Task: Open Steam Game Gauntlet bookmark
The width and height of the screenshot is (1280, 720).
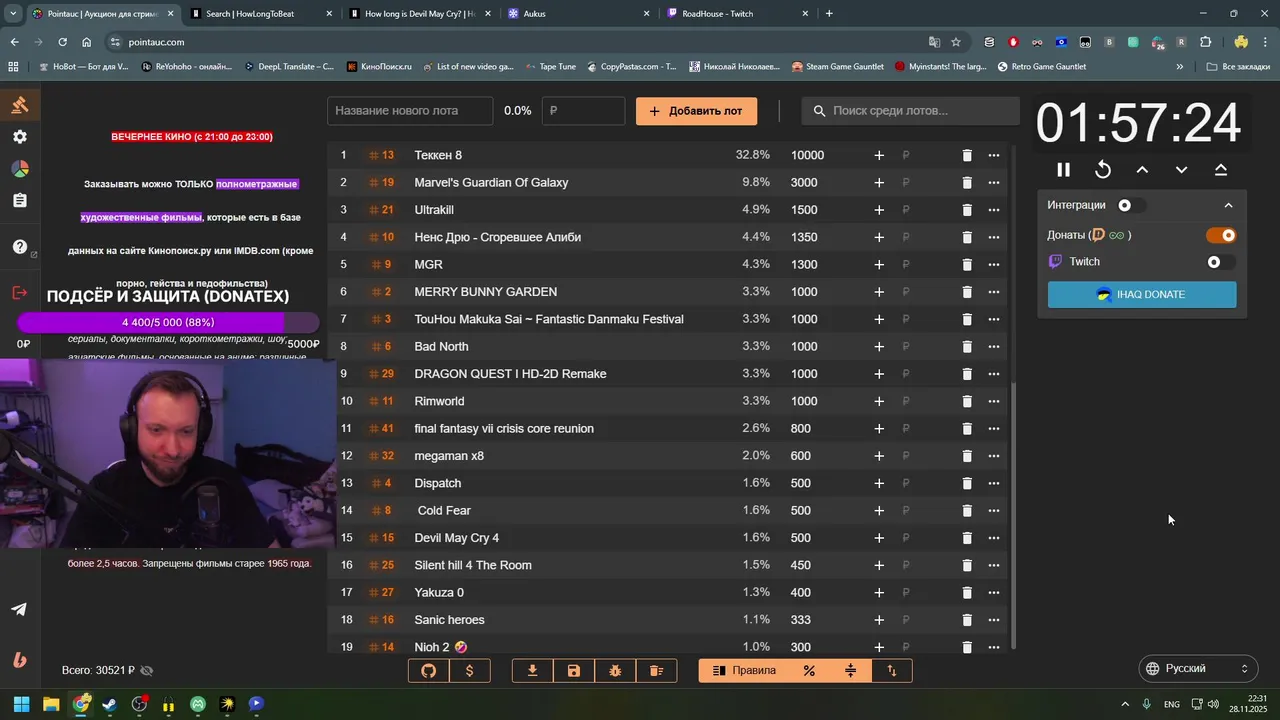Action: [837, 67]
